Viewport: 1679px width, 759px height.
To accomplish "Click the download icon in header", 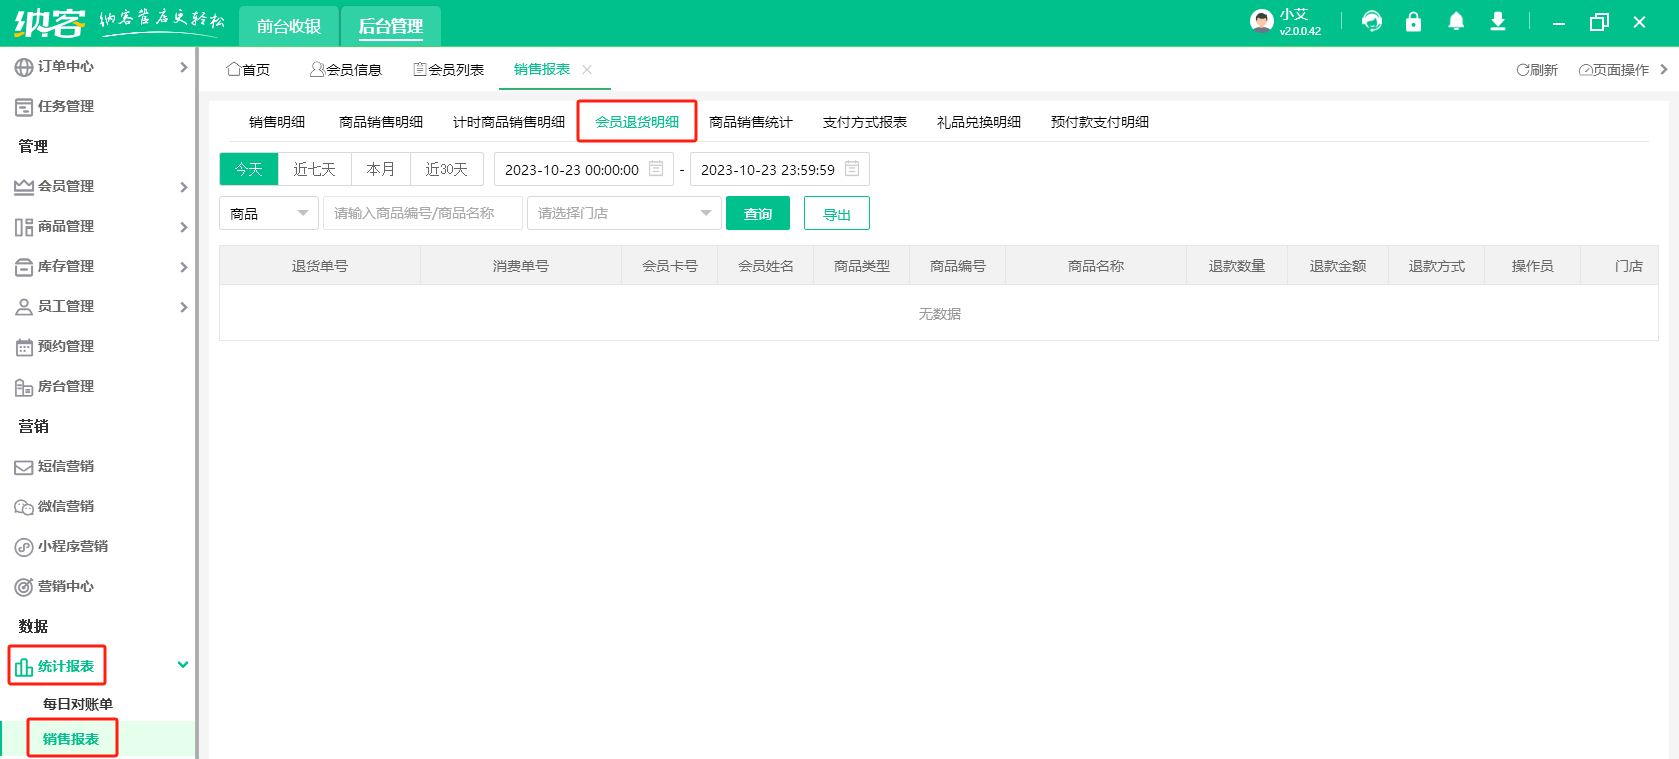I will (x=1498, y=22).
